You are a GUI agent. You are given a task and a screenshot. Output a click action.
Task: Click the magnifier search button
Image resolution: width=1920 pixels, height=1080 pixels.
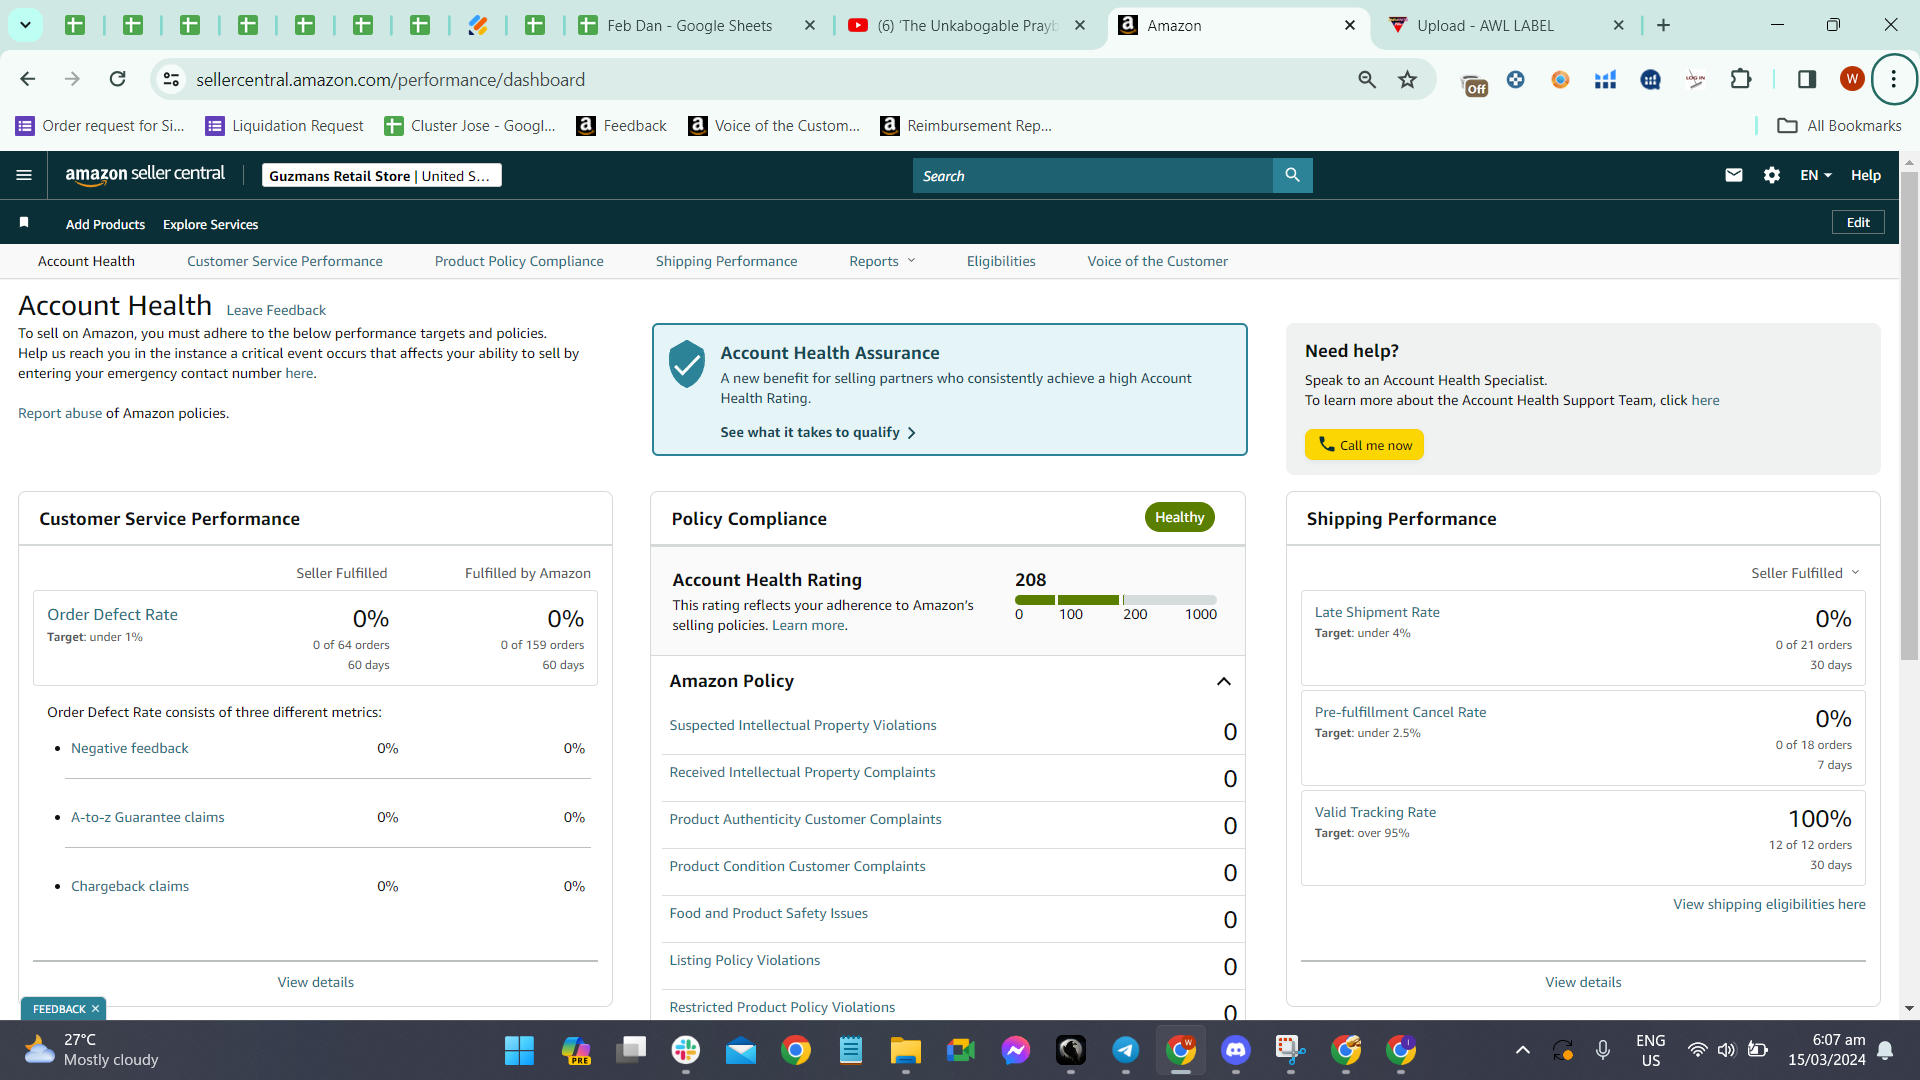tap(1292, 175)
